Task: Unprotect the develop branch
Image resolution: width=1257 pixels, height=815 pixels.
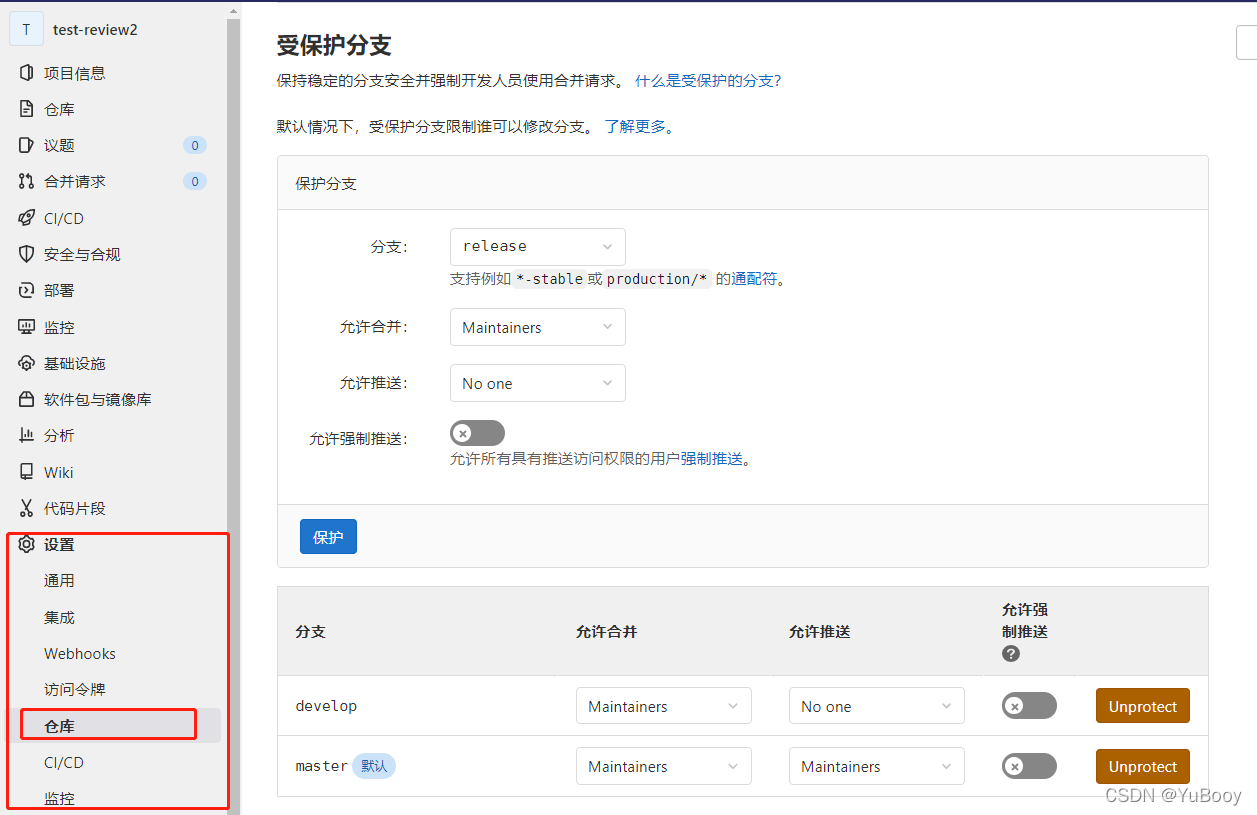Action: coord(1143,706)
